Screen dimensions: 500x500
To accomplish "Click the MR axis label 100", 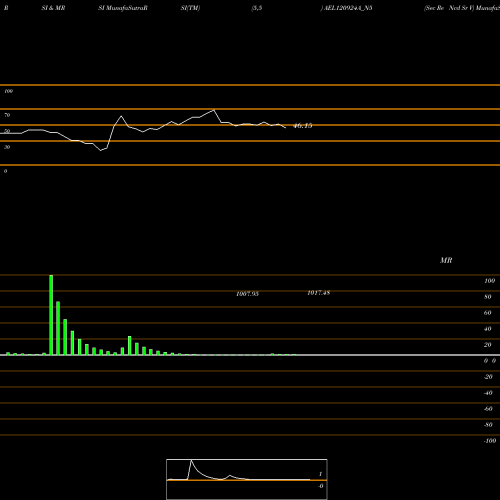I will [489, 281].
